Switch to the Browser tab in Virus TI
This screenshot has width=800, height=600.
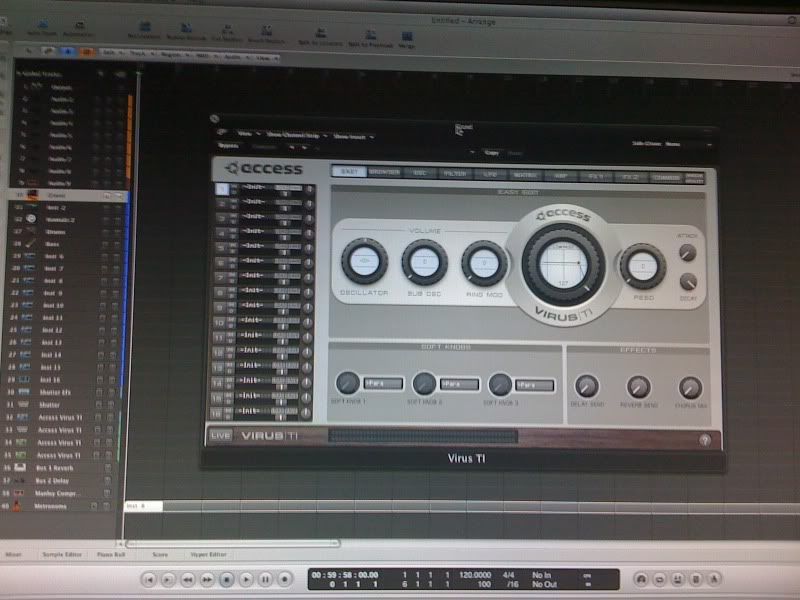[x=384, y=172]
